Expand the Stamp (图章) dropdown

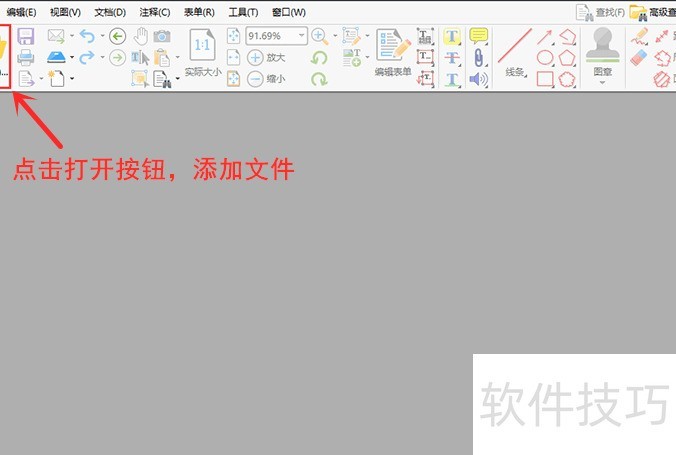(603, 82)
